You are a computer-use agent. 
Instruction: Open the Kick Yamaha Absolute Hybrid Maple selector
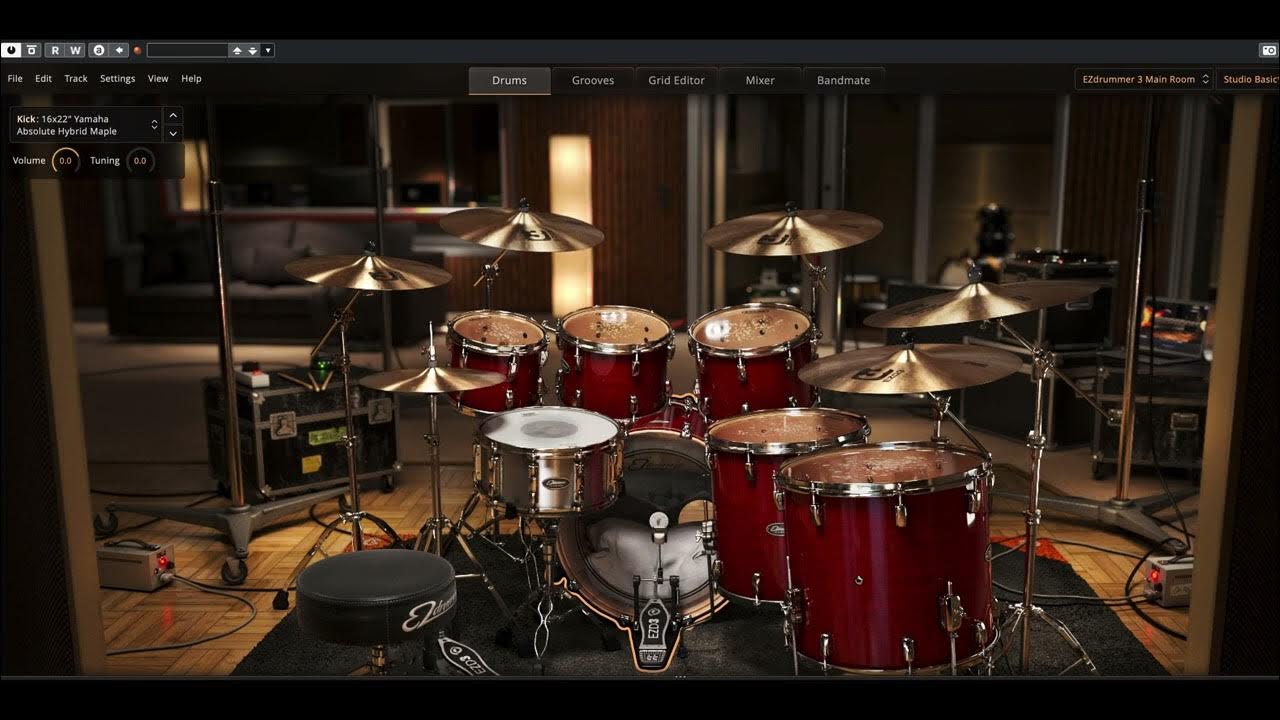[86, 125]
